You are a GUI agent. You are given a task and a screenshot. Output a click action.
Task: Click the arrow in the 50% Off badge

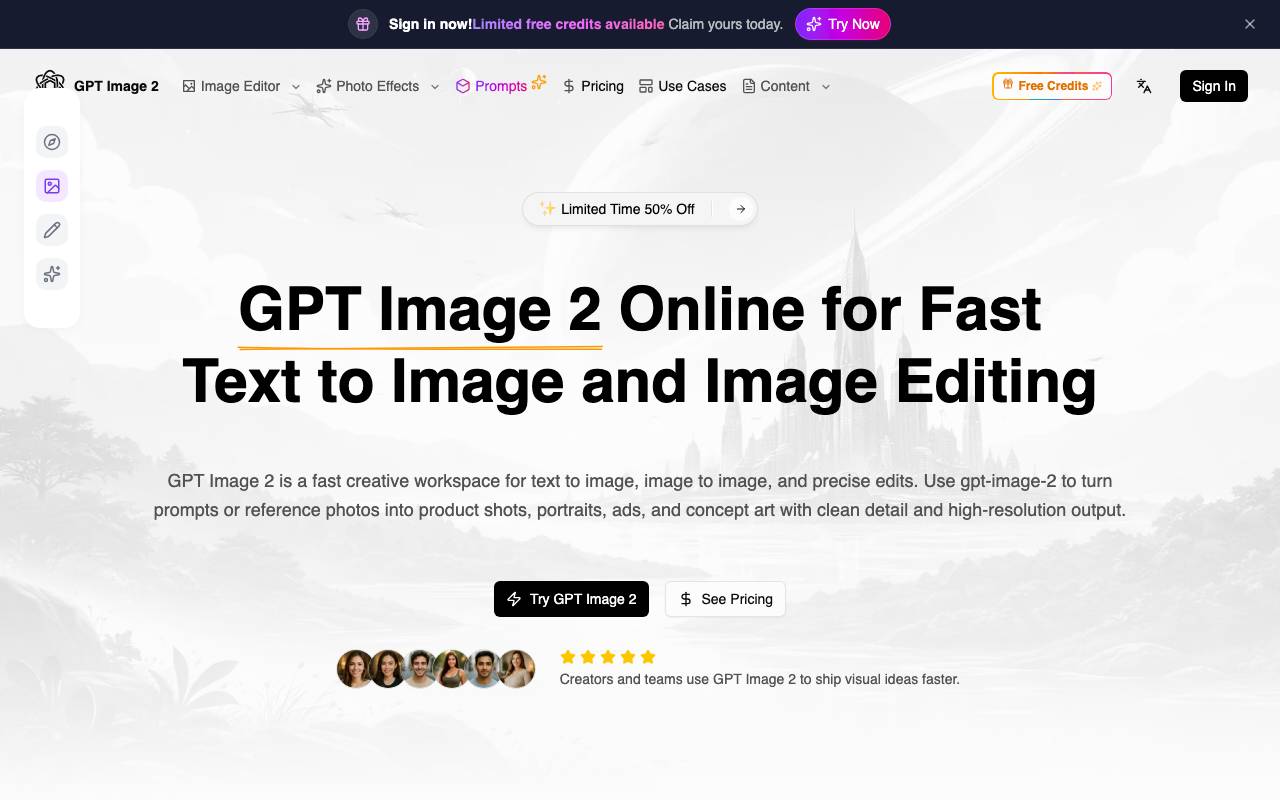pyautogui.click(x=740, y=209)
